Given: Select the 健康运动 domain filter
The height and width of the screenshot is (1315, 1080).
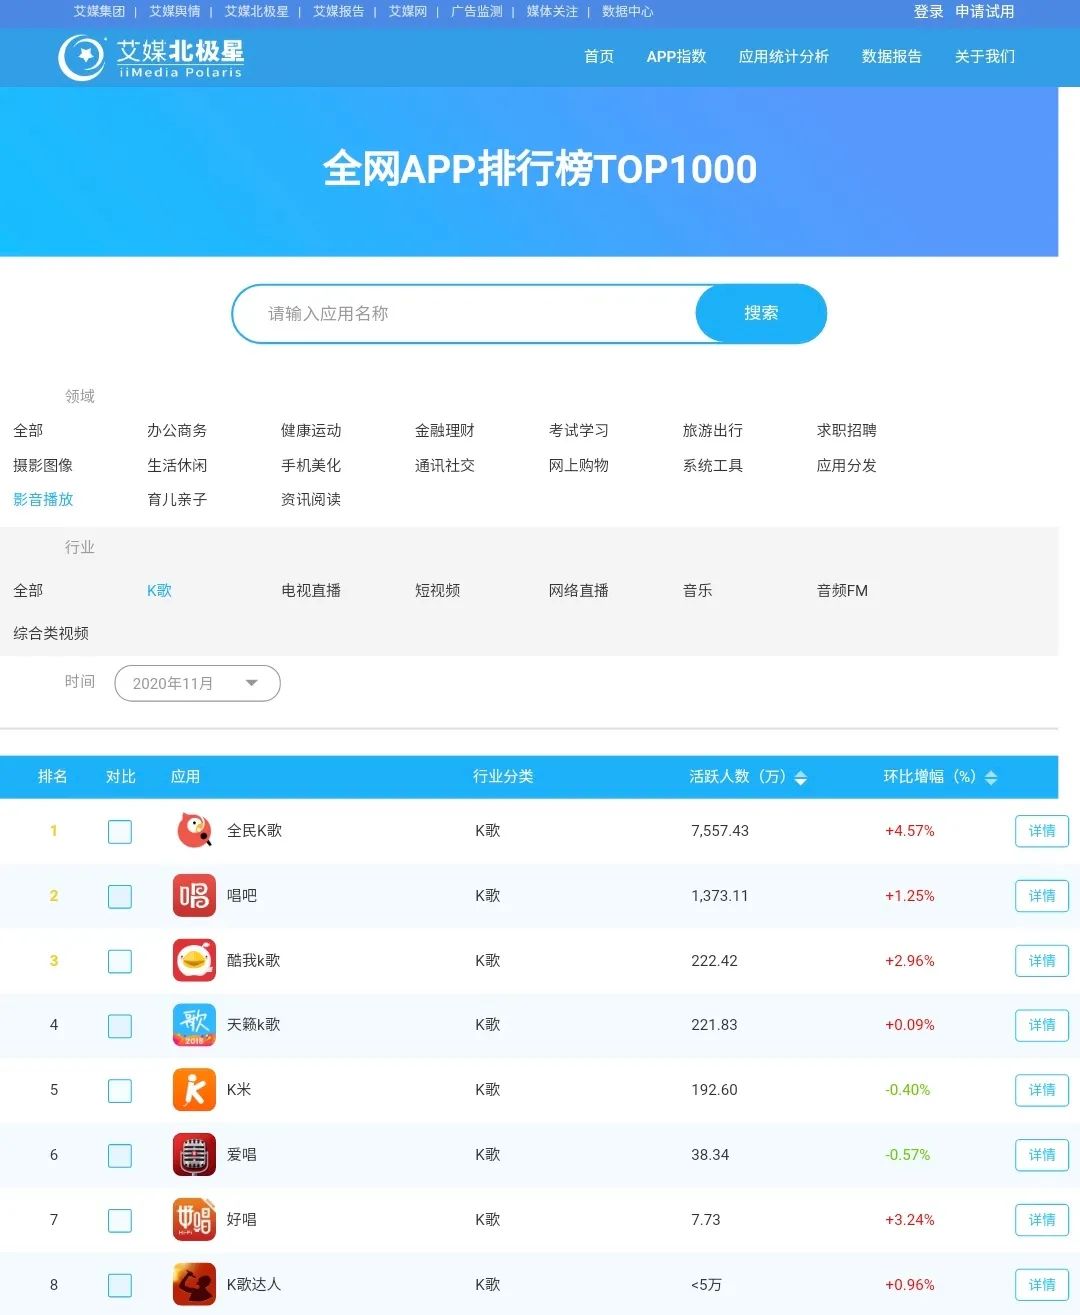Looking at the screenshot, I should (x=311, y=431).
